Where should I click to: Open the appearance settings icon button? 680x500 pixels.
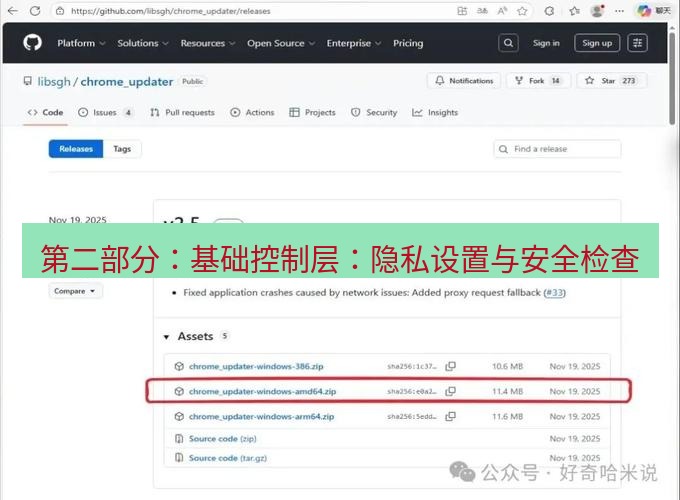pos(638,43)
